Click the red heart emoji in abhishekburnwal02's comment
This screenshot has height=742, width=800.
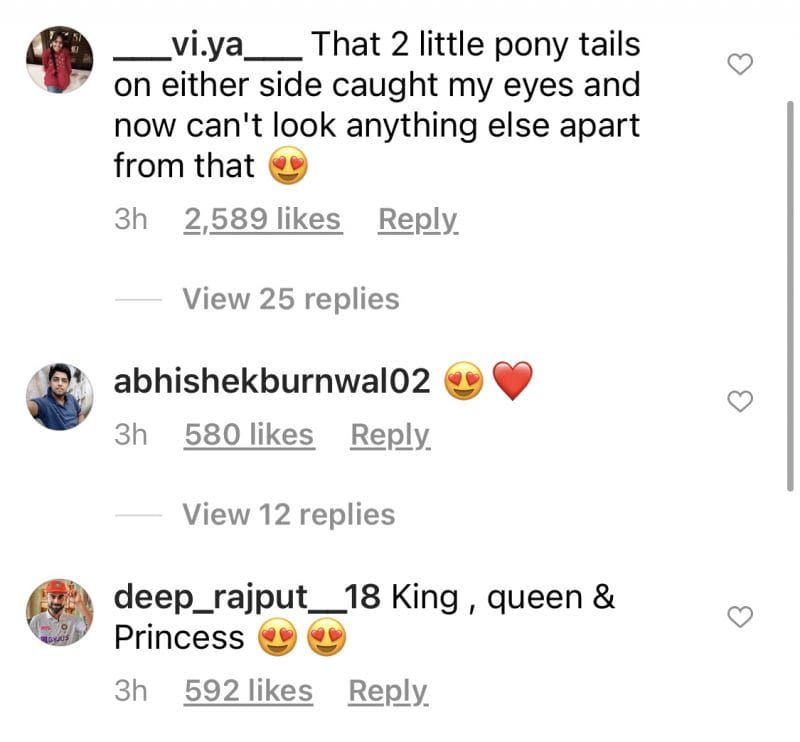pos(513,381)
